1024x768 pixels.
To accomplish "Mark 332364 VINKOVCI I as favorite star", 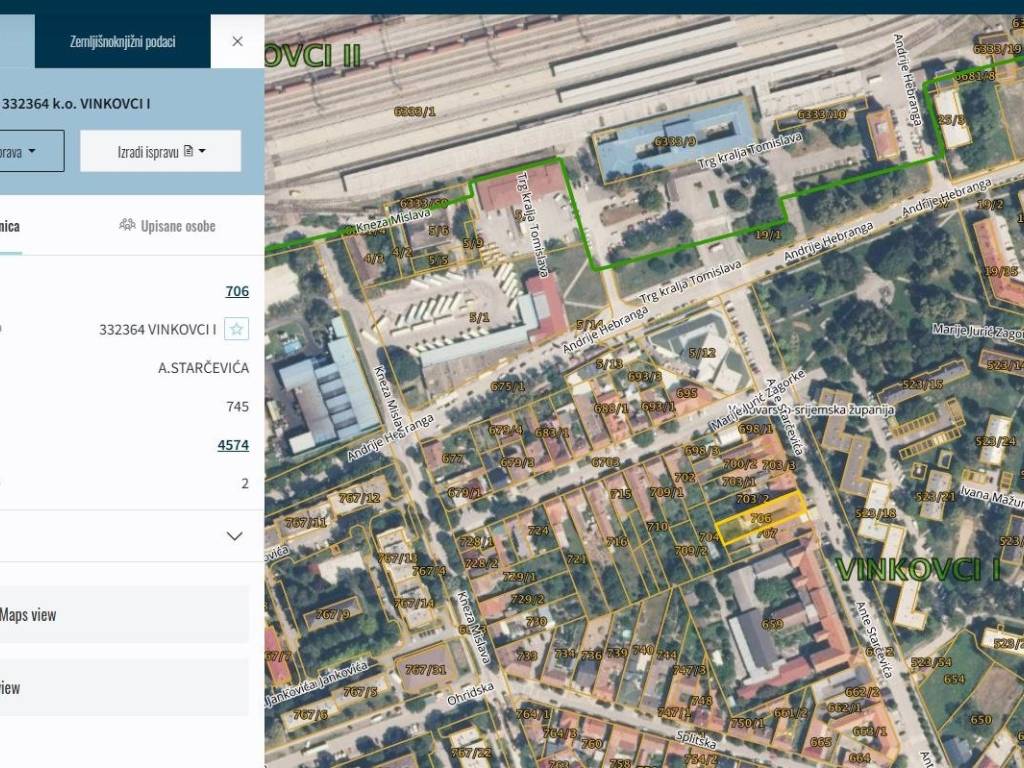I will [236, 329].
